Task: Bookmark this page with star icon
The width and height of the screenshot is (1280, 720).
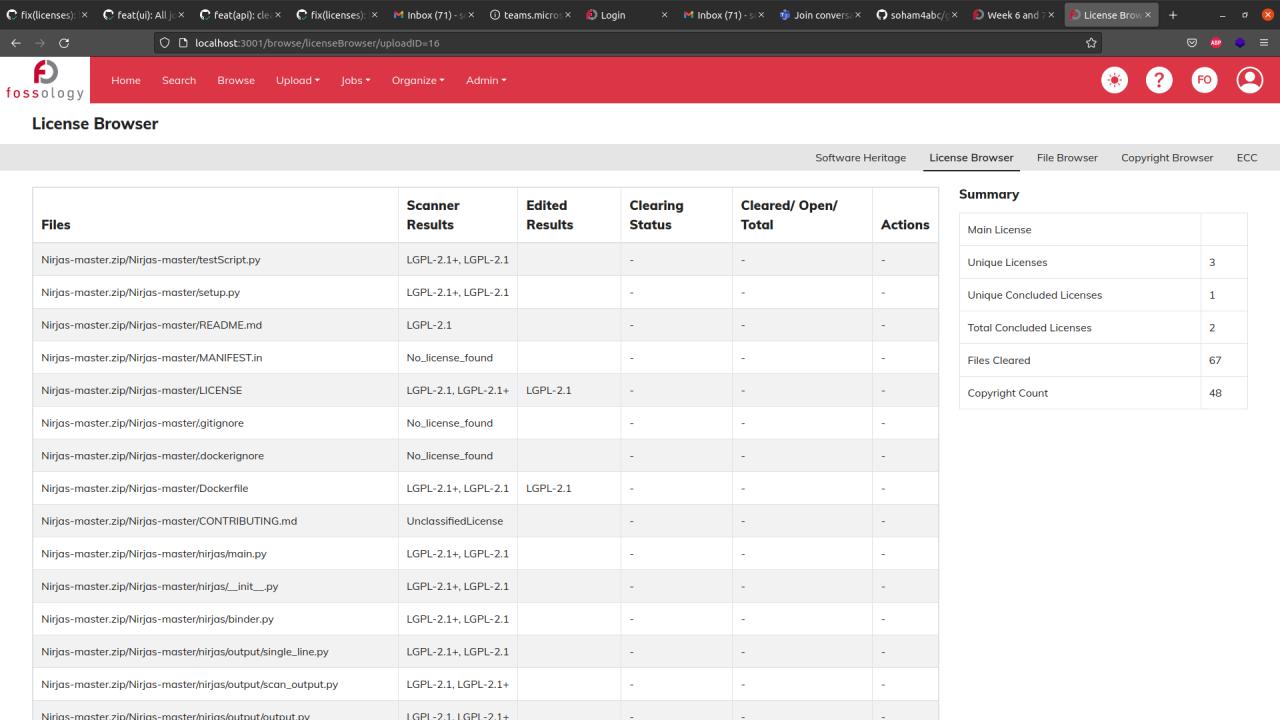Action: point(1091,43)
